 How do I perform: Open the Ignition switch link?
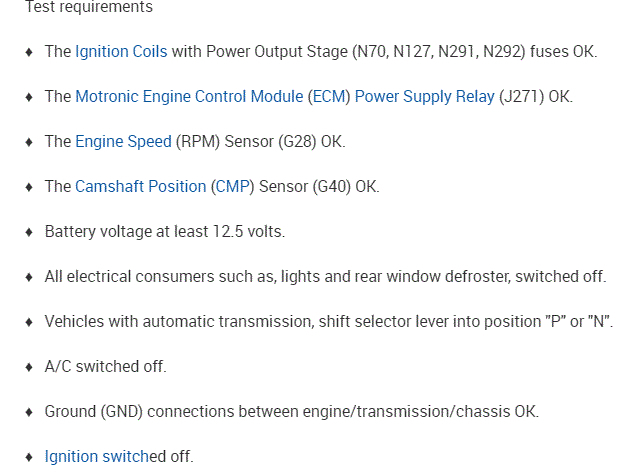(x=97, y=456)
